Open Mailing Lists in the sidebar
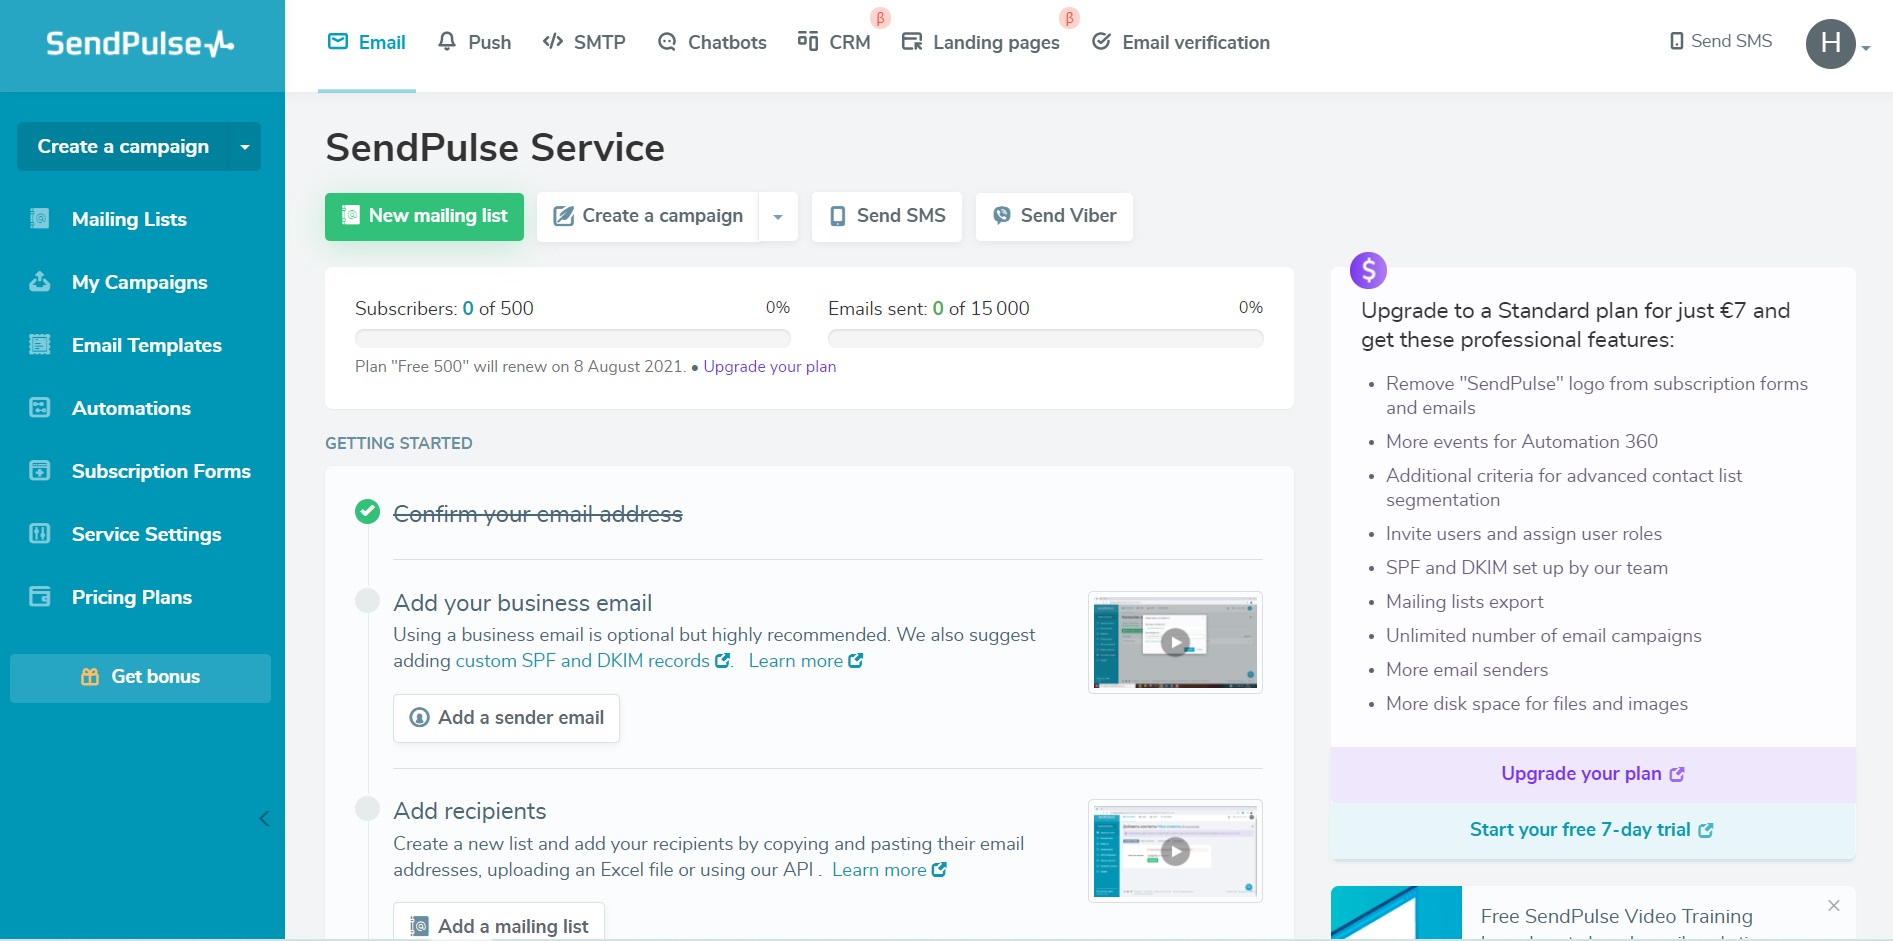This screenshot has height=941, width=1893. 129,219
